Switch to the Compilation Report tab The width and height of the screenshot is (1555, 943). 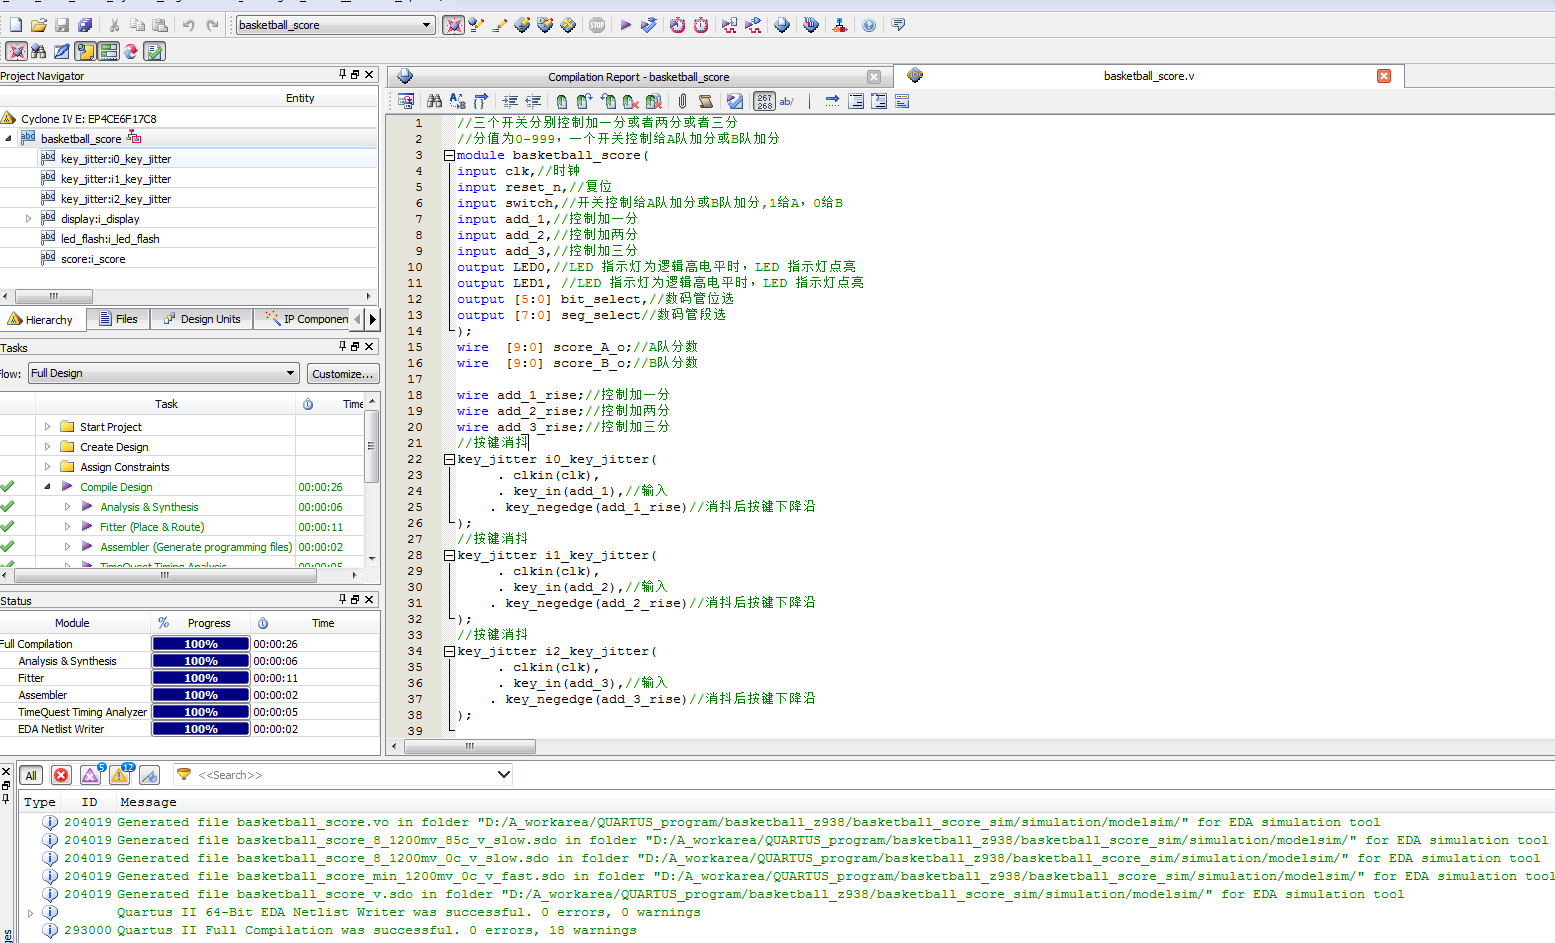pyautogui.click(x=637, y=77)
